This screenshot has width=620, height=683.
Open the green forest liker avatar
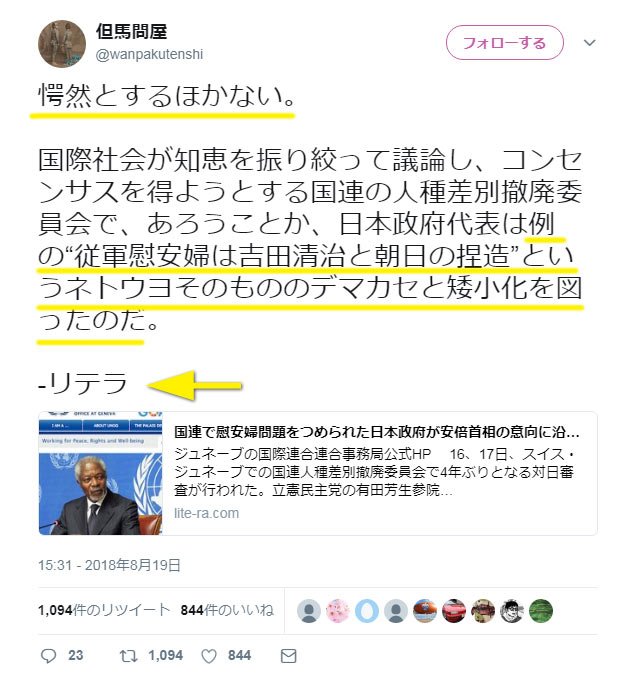tap(541, 611)
